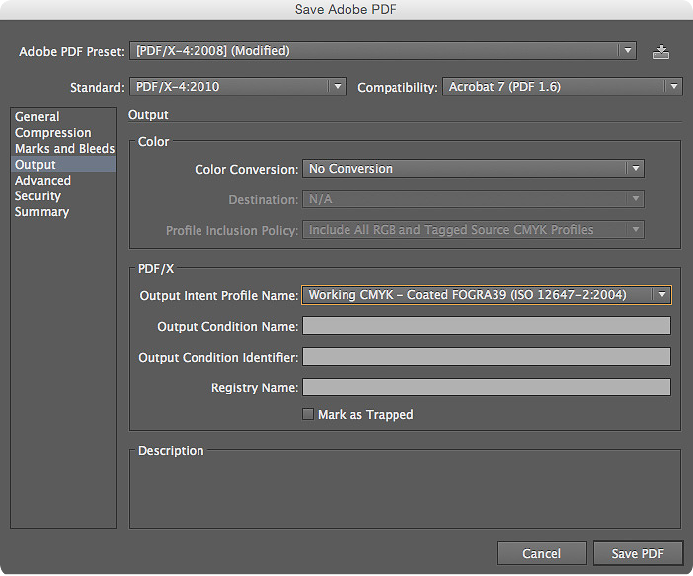Image resolution: width=693 pixels, height=576 pixels.
Task: Focus the Registry Name field
Action: click(x=486, y=387)
